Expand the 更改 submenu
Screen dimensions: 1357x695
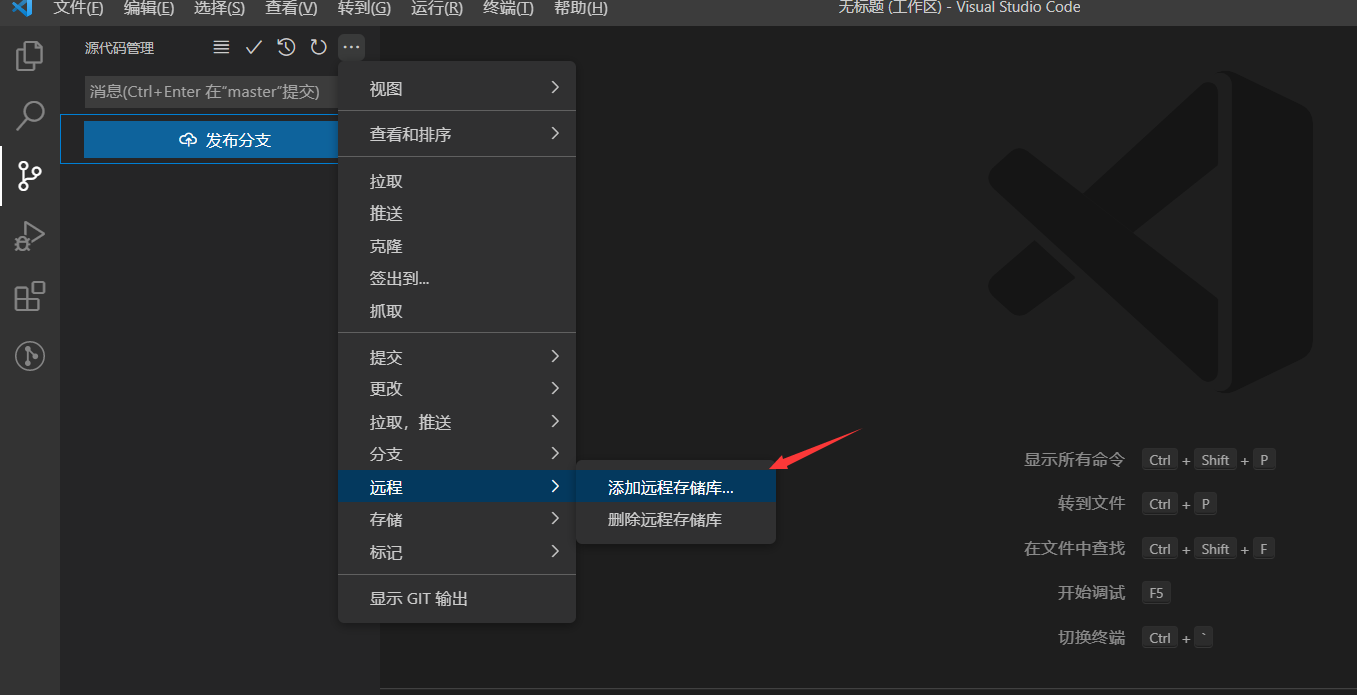click(457, 389)
